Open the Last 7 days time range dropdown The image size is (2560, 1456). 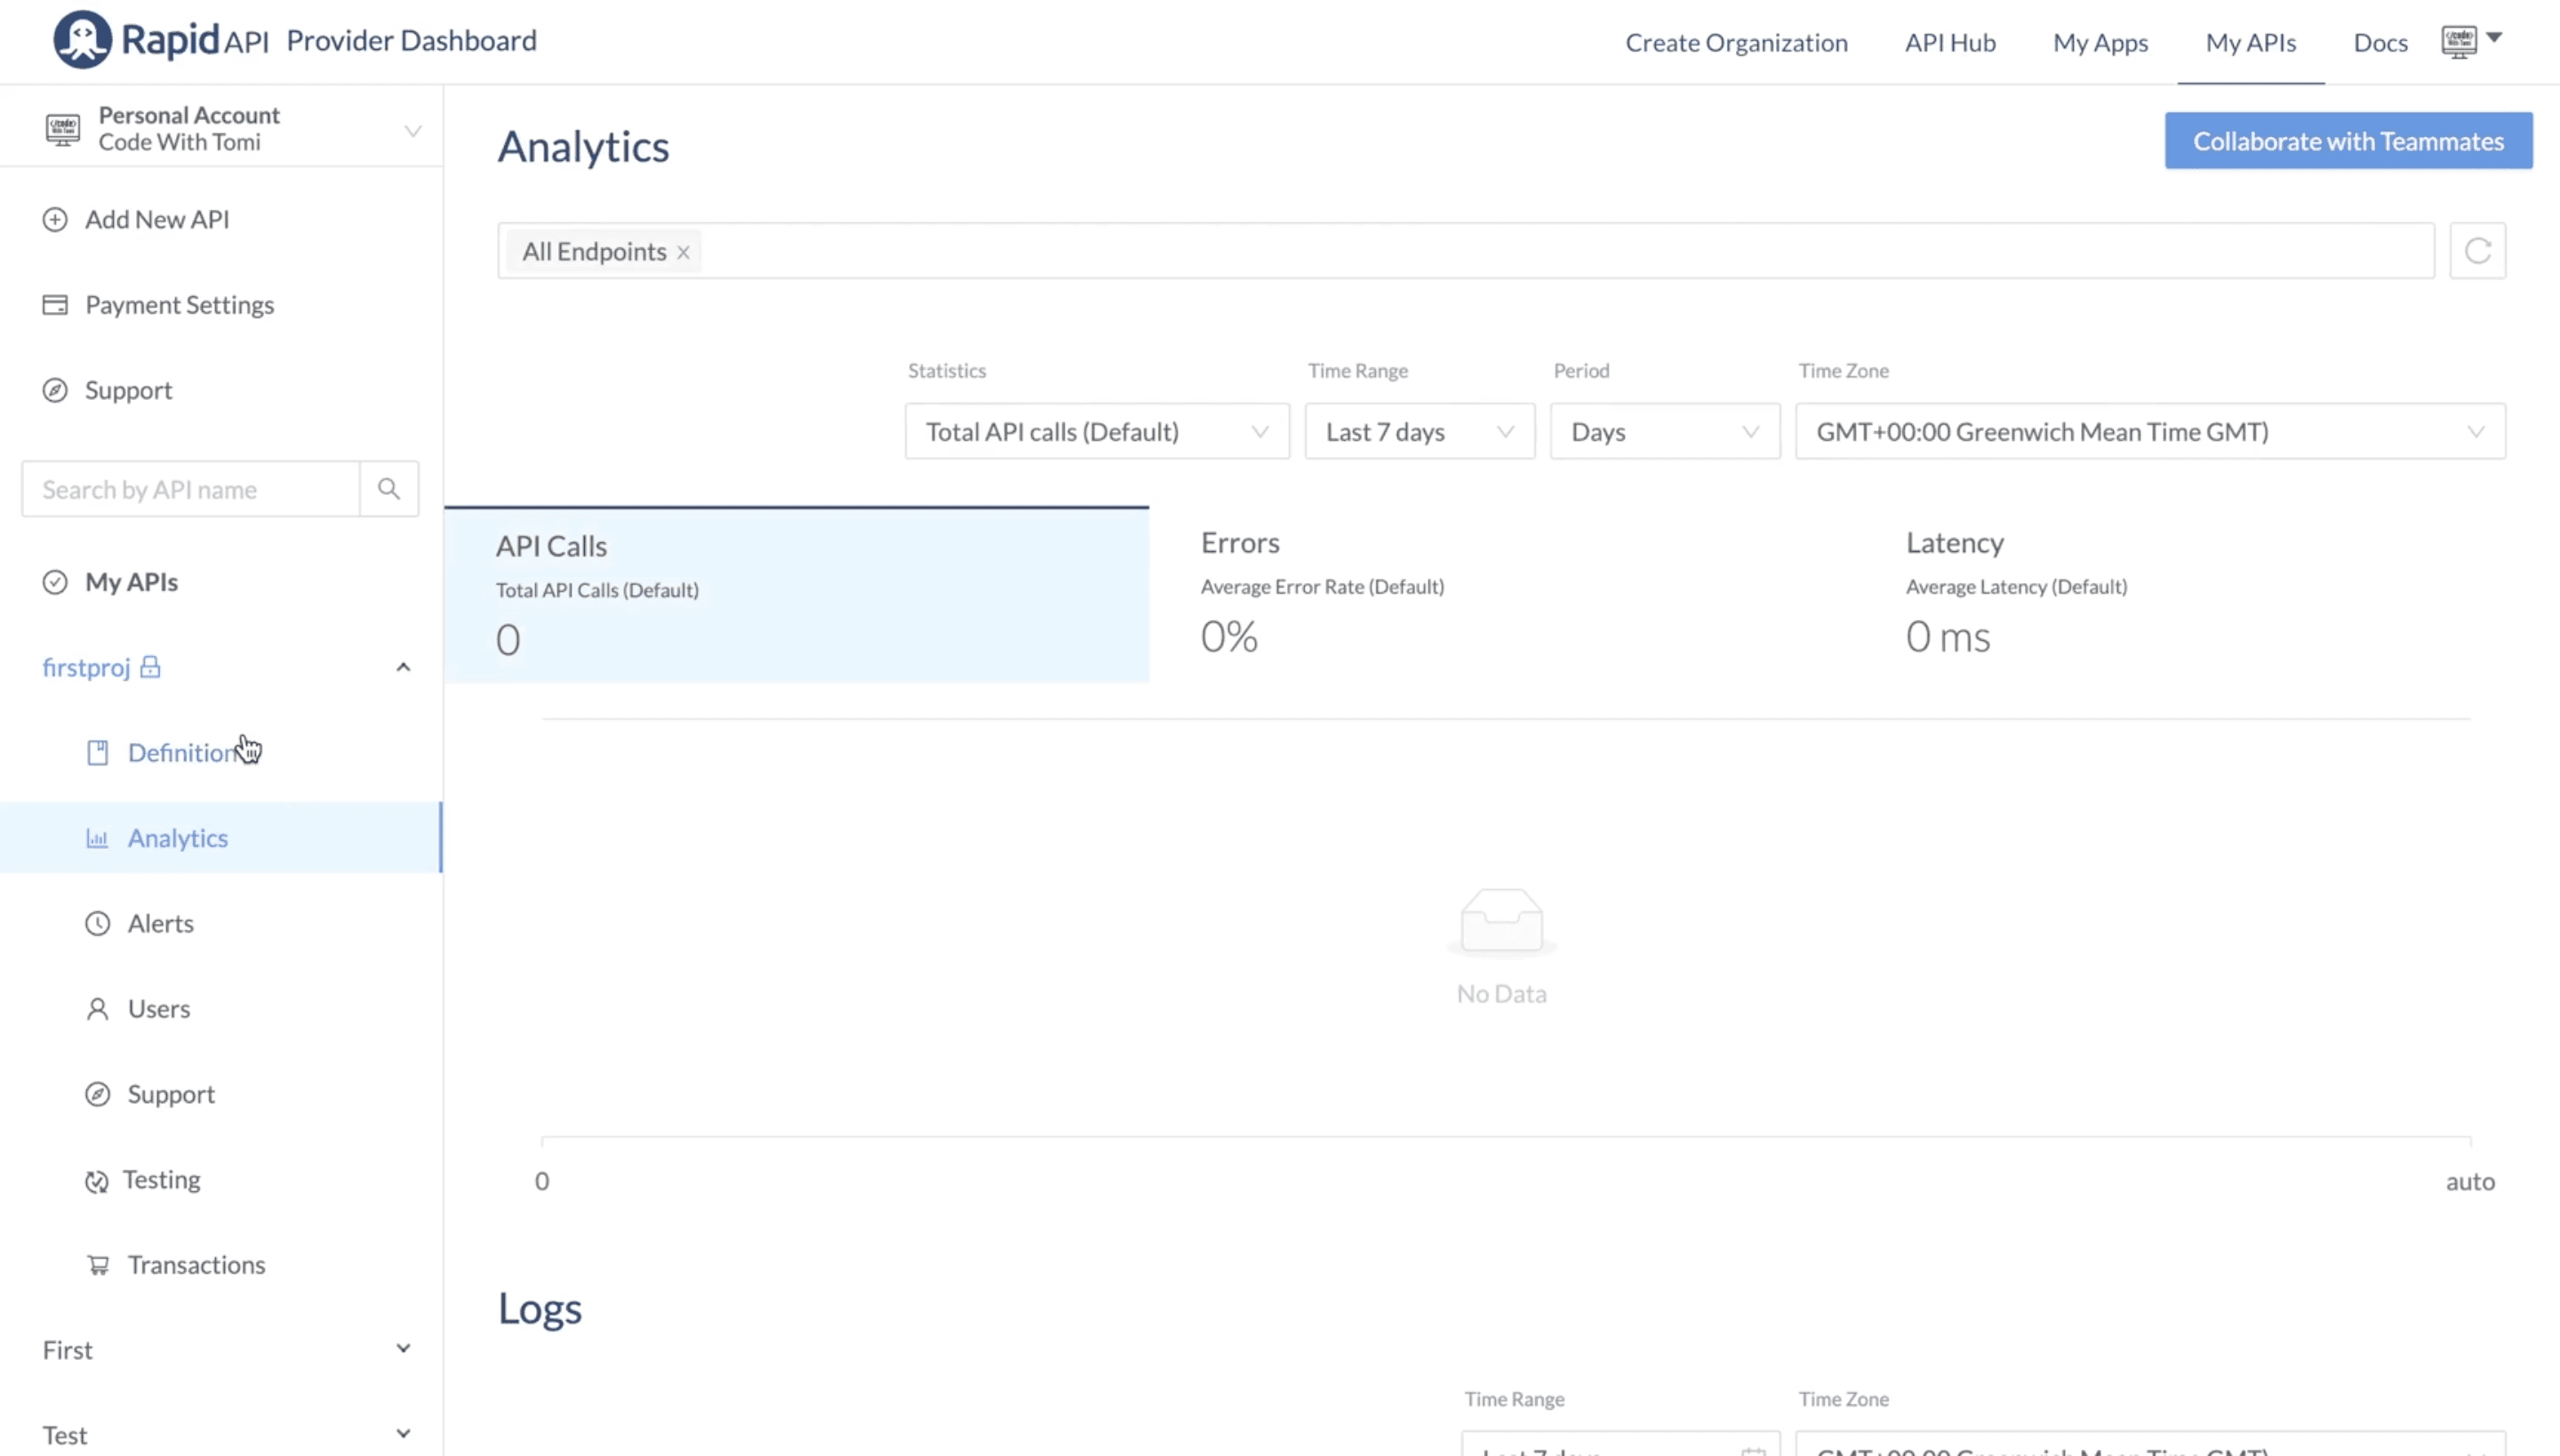tap(1419, 431)
